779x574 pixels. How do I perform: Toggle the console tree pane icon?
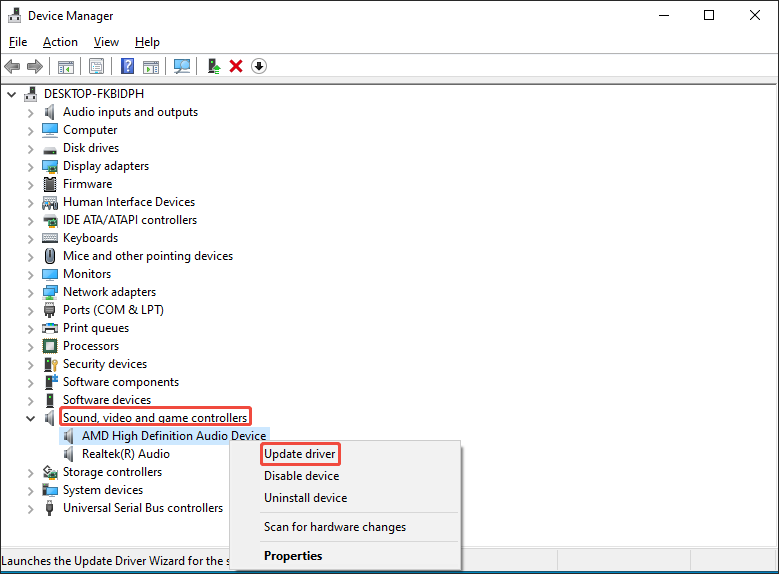pyautogui.click(x=66, y=66)
